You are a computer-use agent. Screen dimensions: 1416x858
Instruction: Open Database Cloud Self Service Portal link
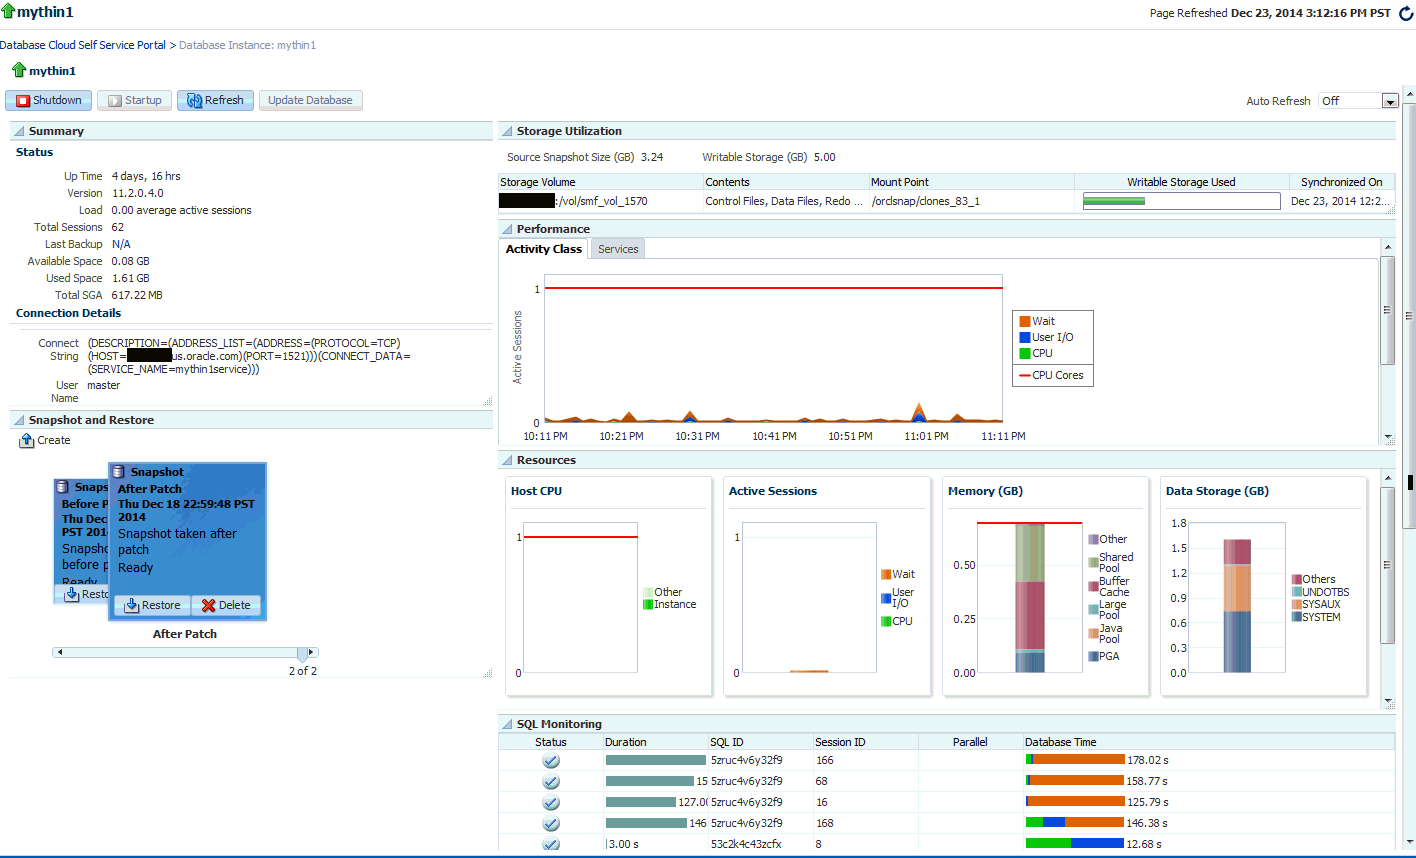(x=83, y=45)
